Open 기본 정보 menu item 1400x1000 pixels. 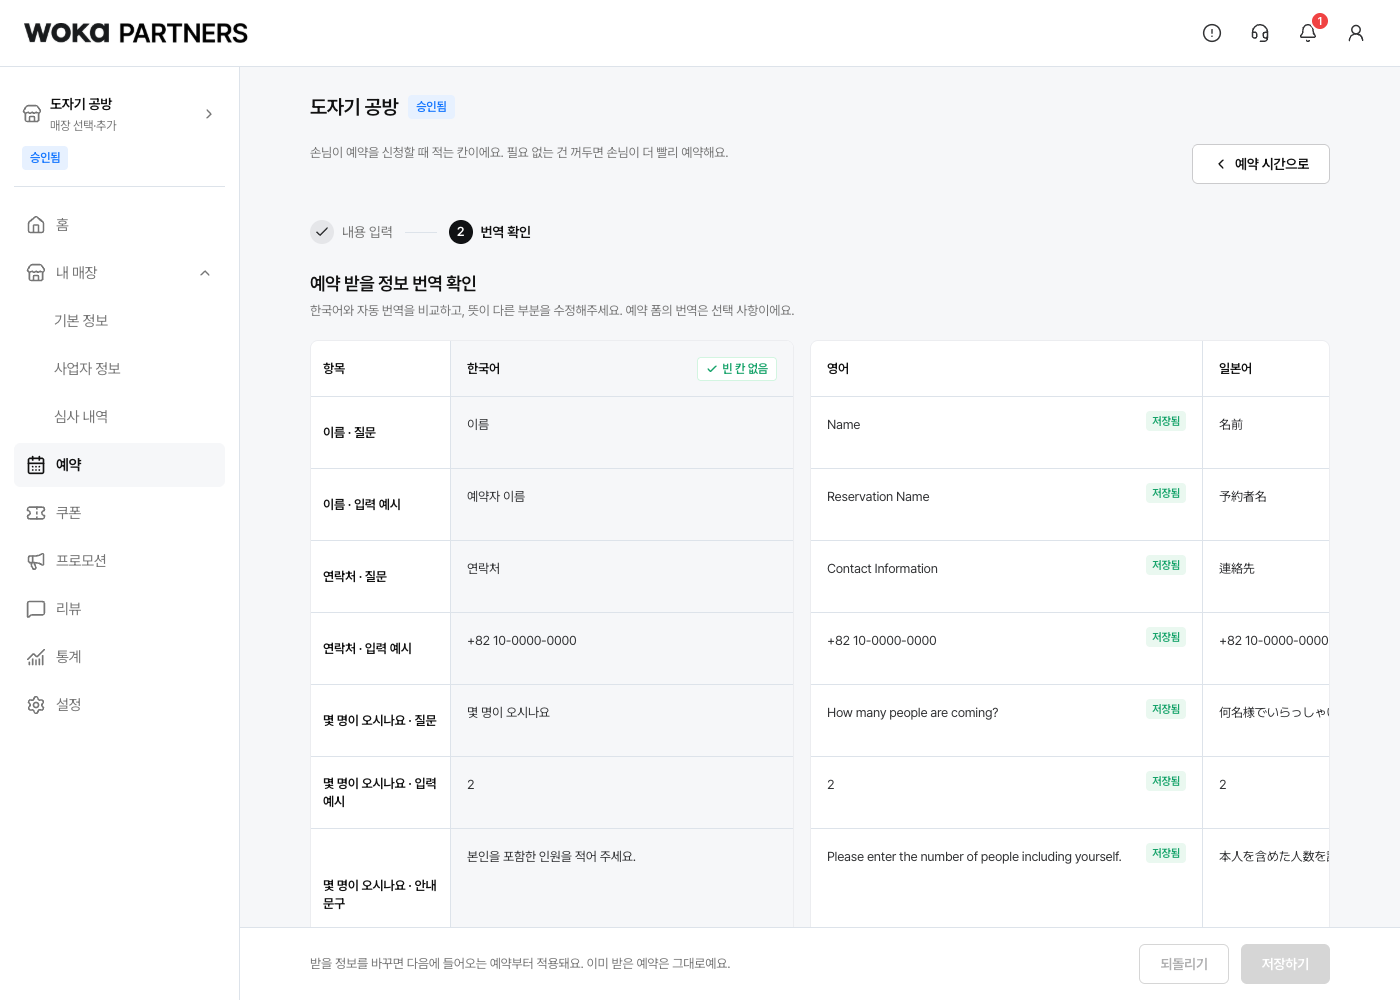[x=119, y=321]
